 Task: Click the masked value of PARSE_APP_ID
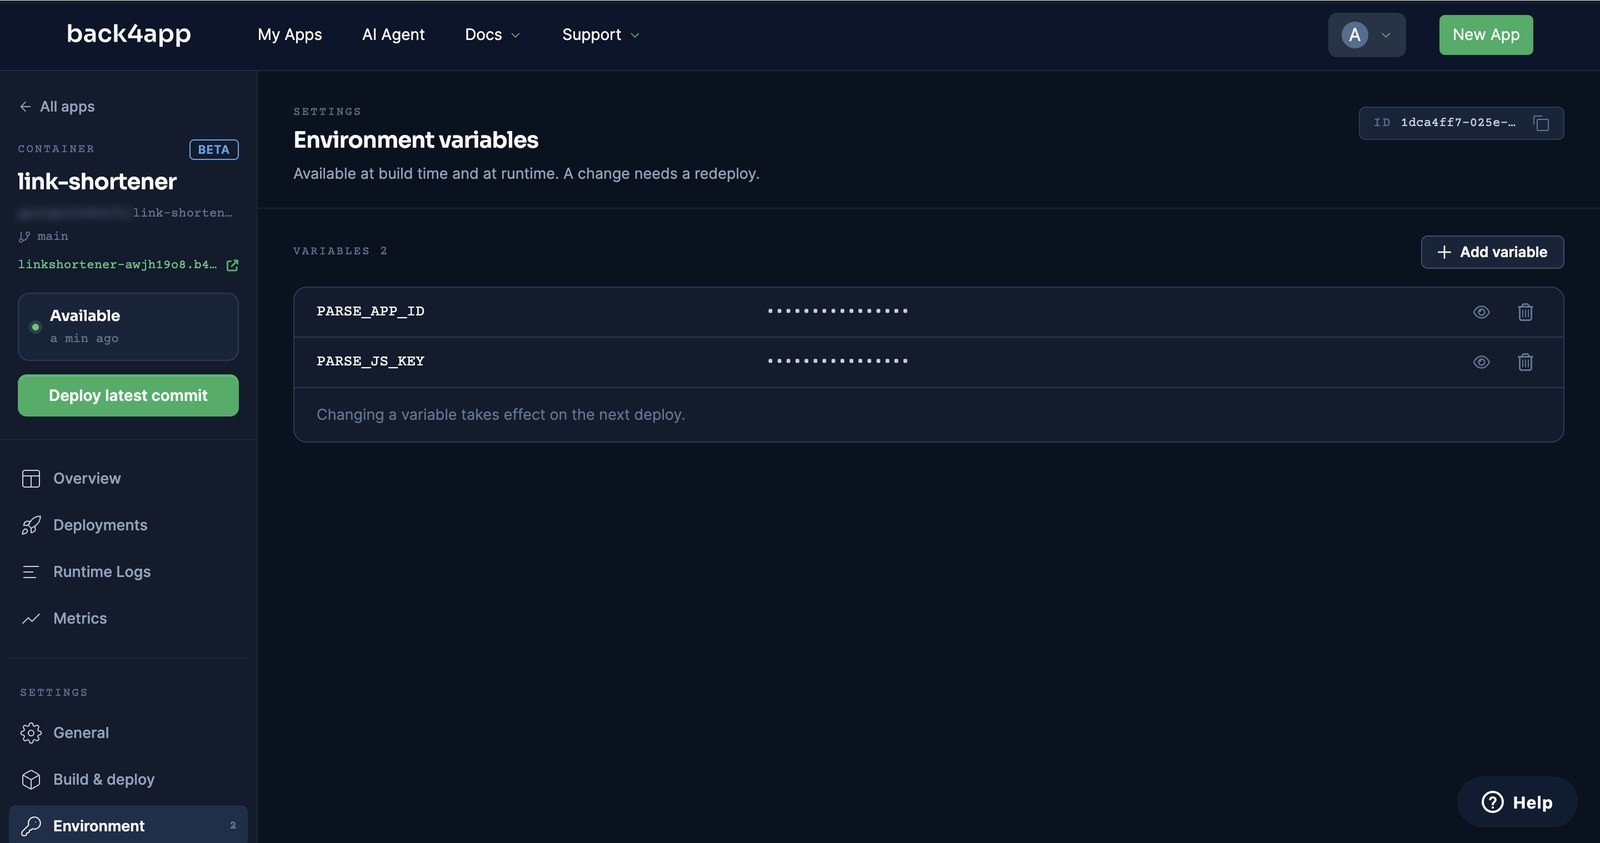(838, 312)
